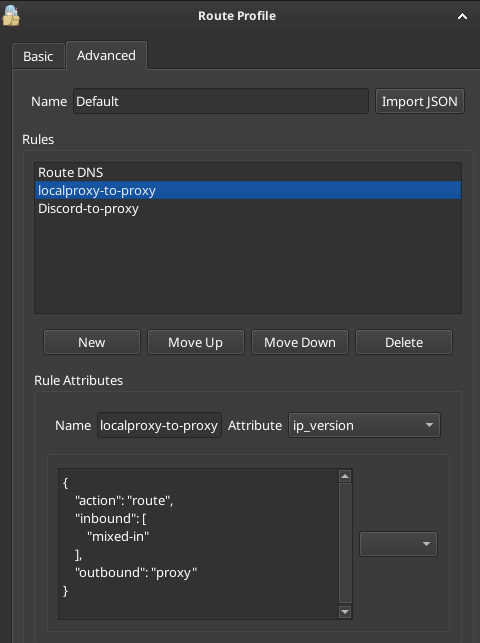Select the localproxy-to-proxy rule
Viewport: 480px width, 643px height.
[x=248, y=190]
